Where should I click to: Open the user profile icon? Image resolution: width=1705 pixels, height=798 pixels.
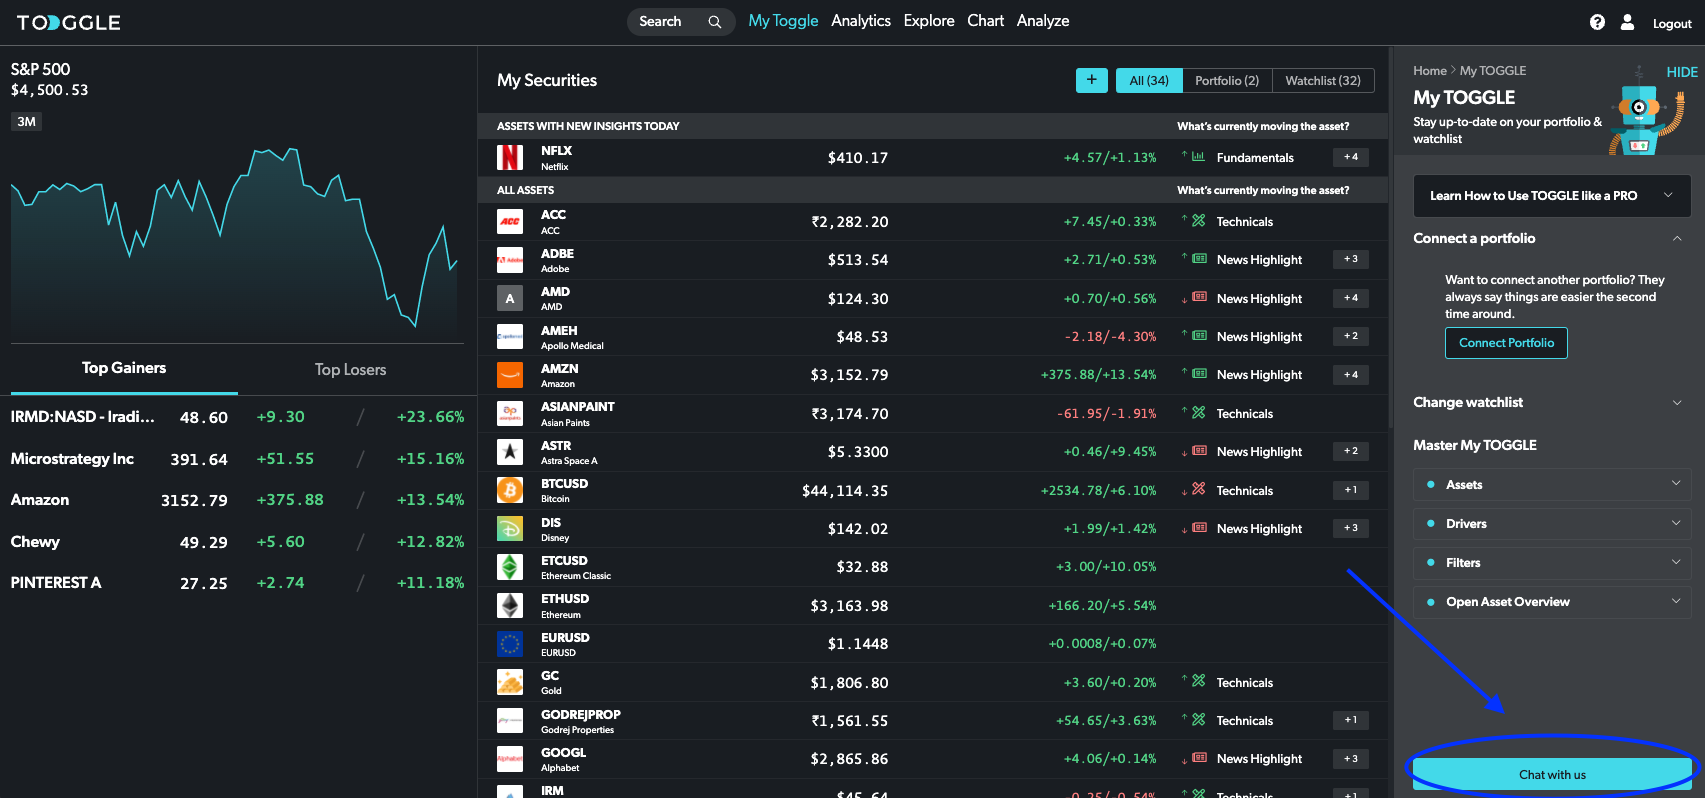(x=1627, y=22)
